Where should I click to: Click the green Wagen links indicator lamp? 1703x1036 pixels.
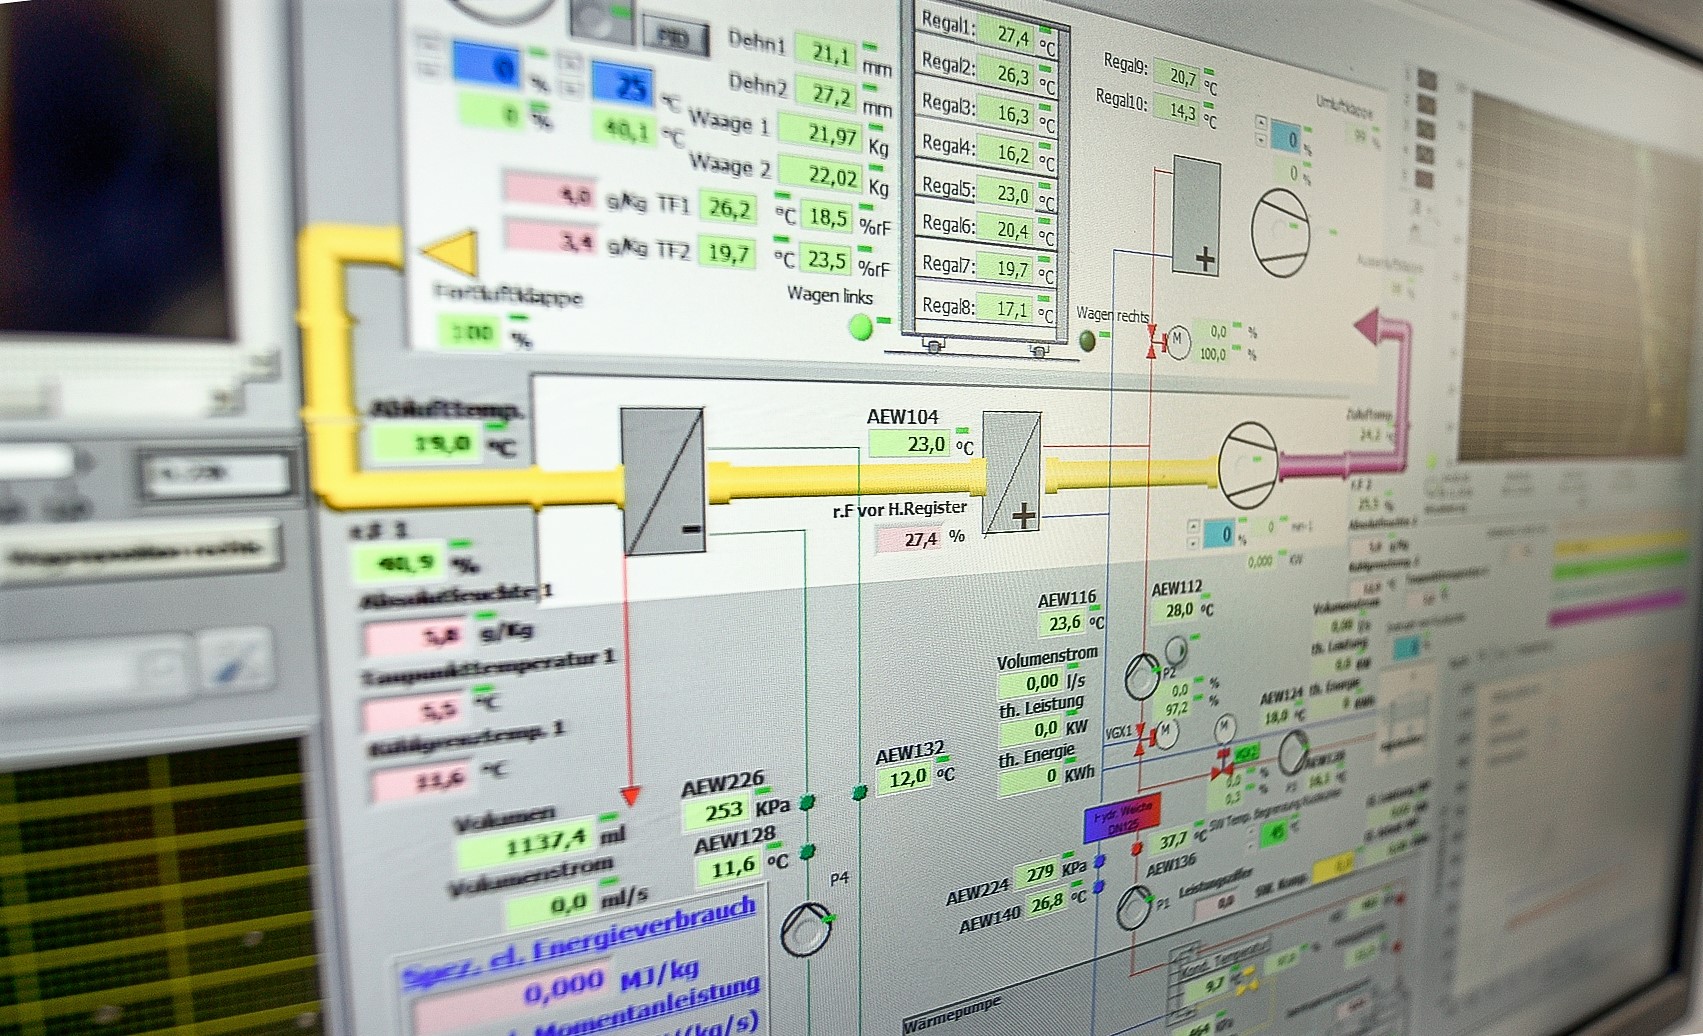point(860,326)
